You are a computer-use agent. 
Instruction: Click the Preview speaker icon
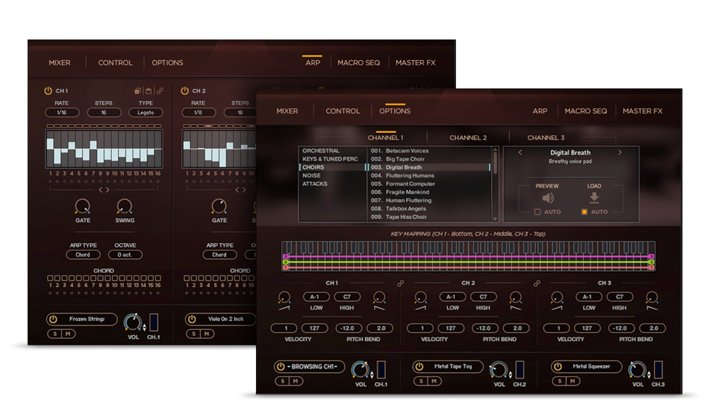click(547, 198)
